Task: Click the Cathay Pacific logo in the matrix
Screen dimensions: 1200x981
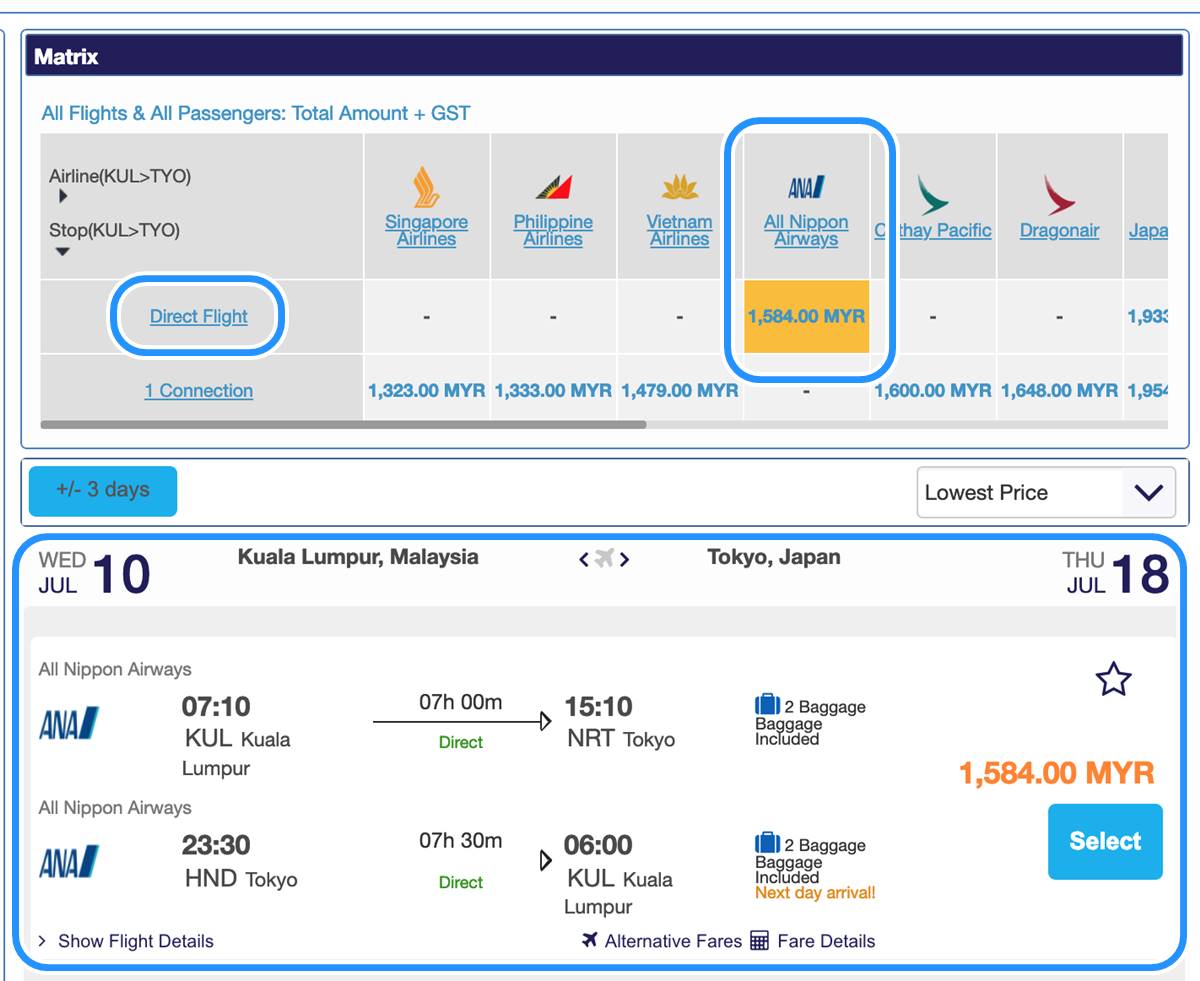Action: [x=932, y=194]
